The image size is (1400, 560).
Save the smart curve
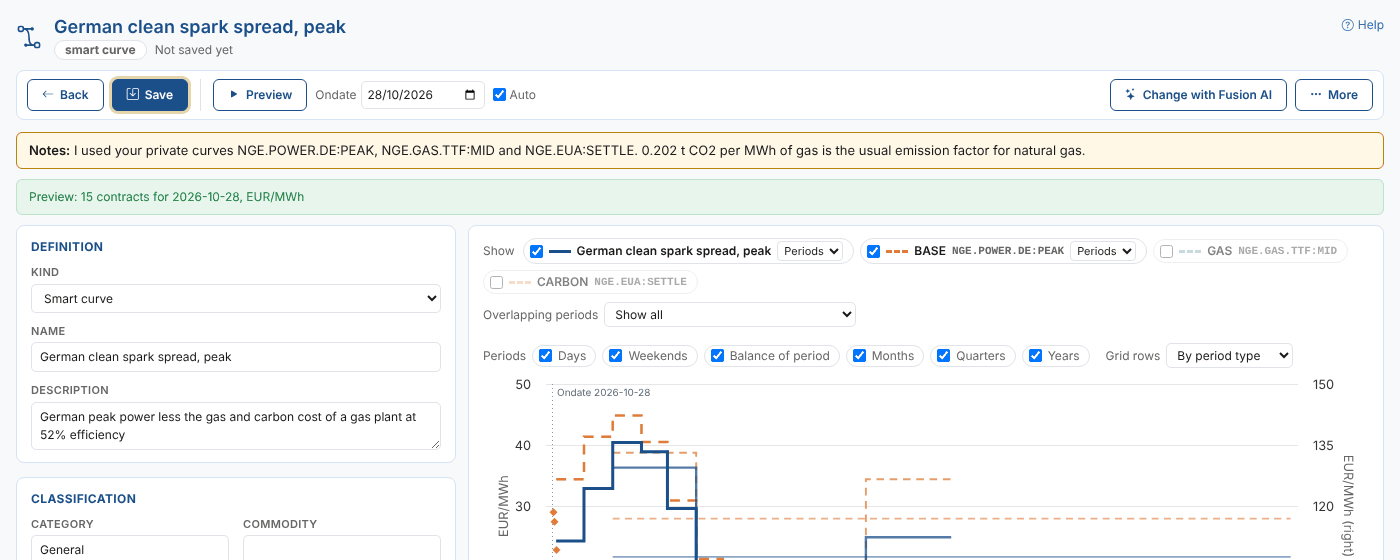[x=150, y=95]
